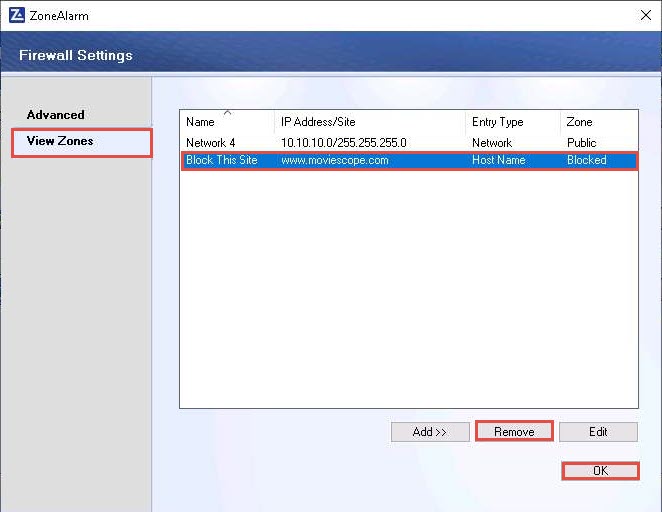Select the Network 4 row
The width and height of the screenshot is (662, 512).
click(409, 143)
